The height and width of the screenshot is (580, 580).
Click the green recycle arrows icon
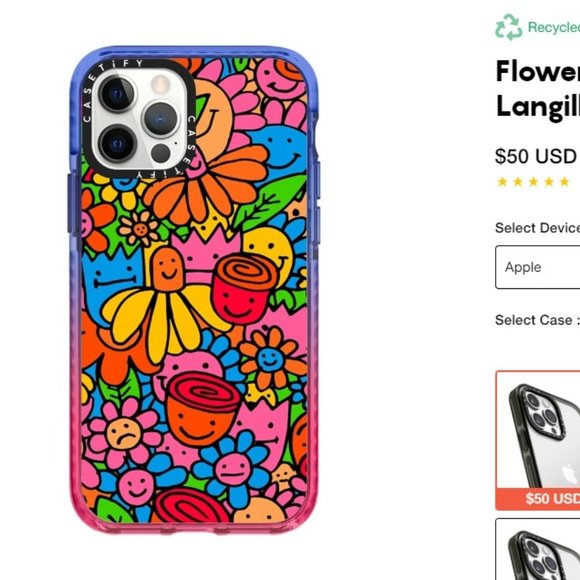click(x=509, y=27)
